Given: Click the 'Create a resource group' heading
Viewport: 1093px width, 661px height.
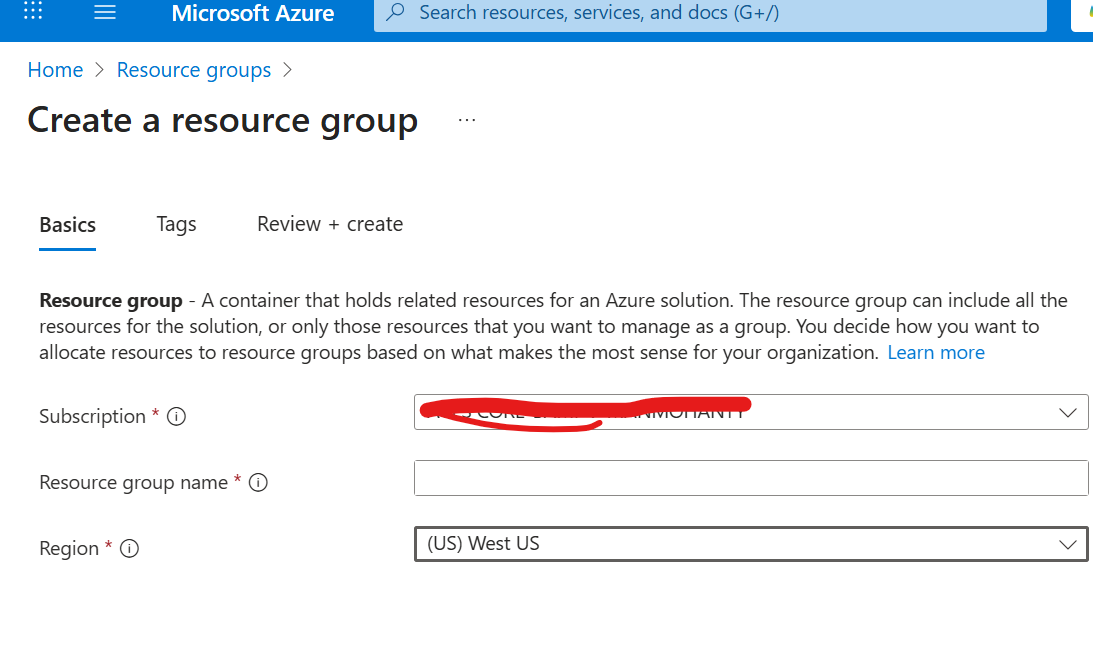Looking at the screenshot, I should (222, 120).
